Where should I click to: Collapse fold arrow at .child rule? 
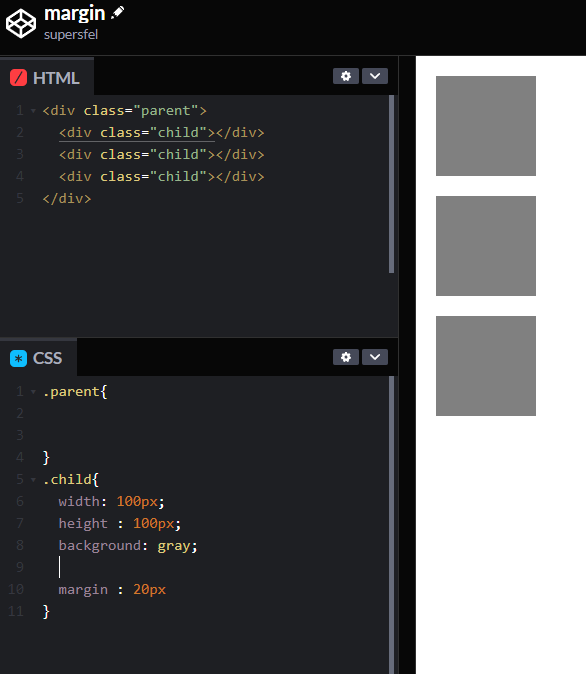33,479
